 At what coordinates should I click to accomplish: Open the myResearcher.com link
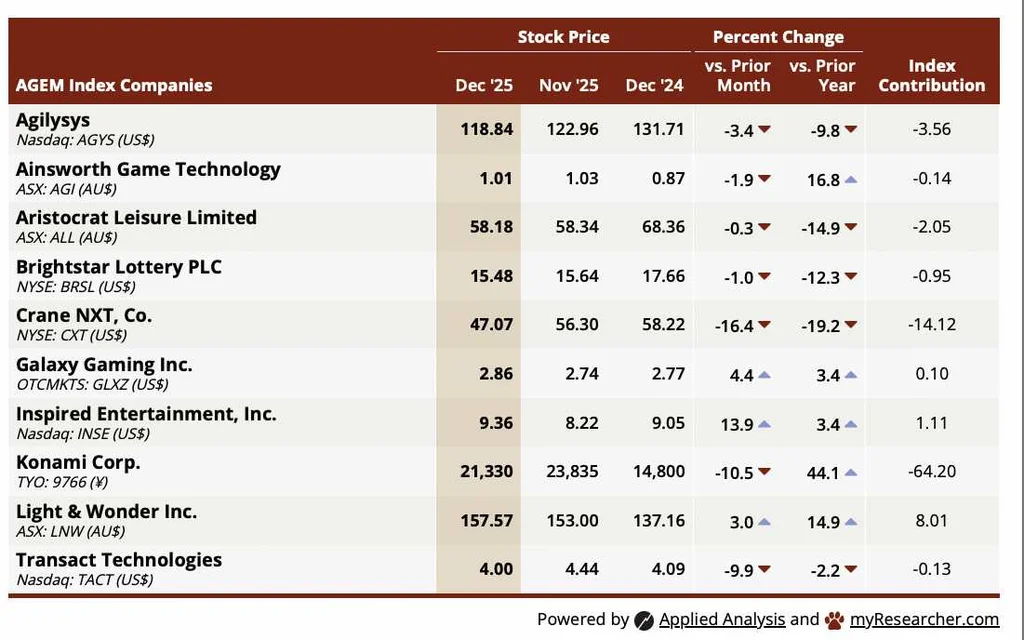click(x=923, y=620)
